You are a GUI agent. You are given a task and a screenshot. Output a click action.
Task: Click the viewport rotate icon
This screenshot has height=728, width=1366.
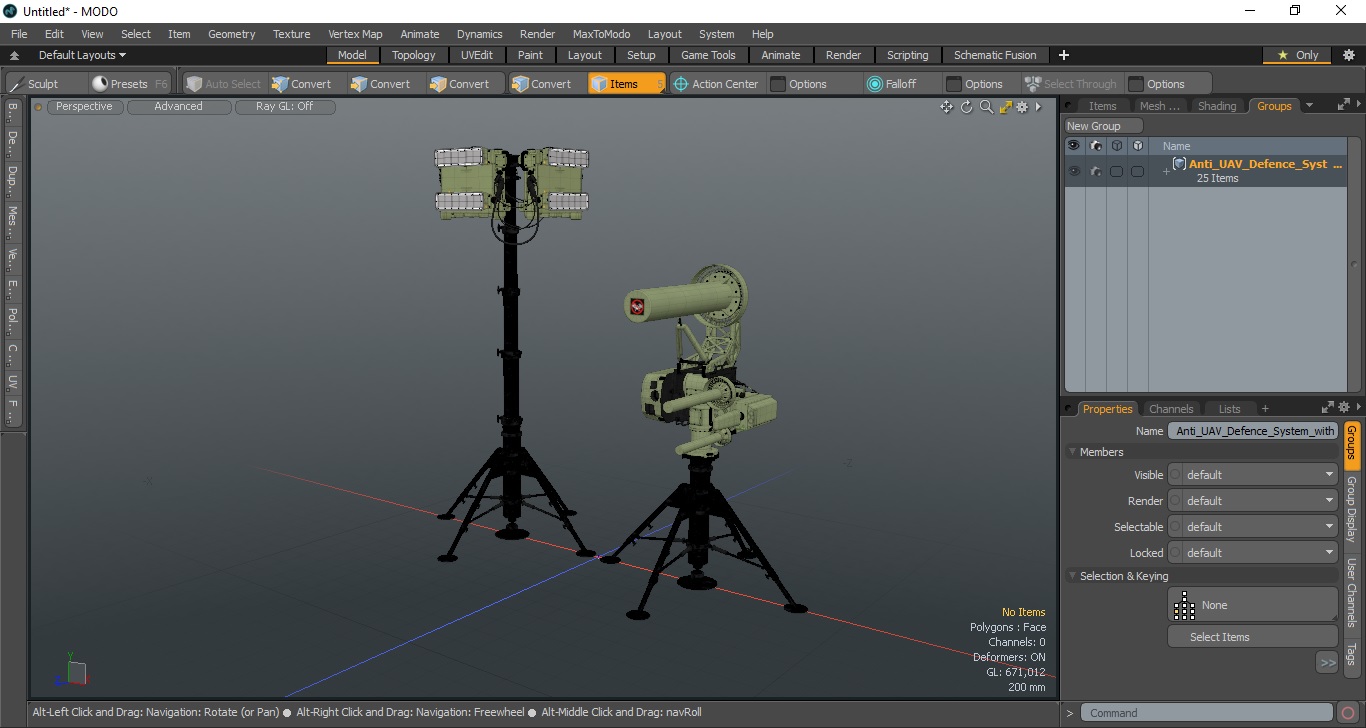click(x=967, y=107)
